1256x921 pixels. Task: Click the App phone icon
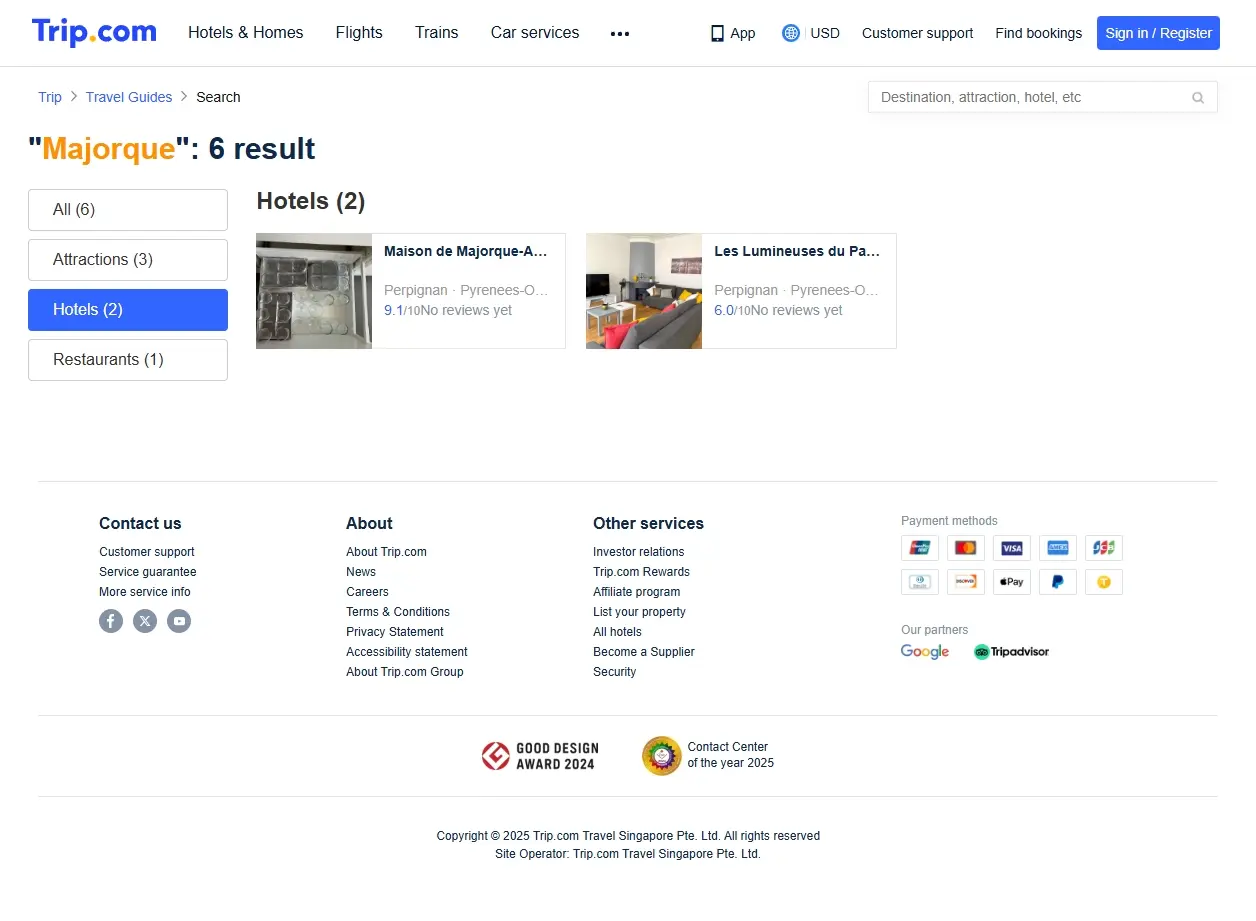click(x=717, y=33)
